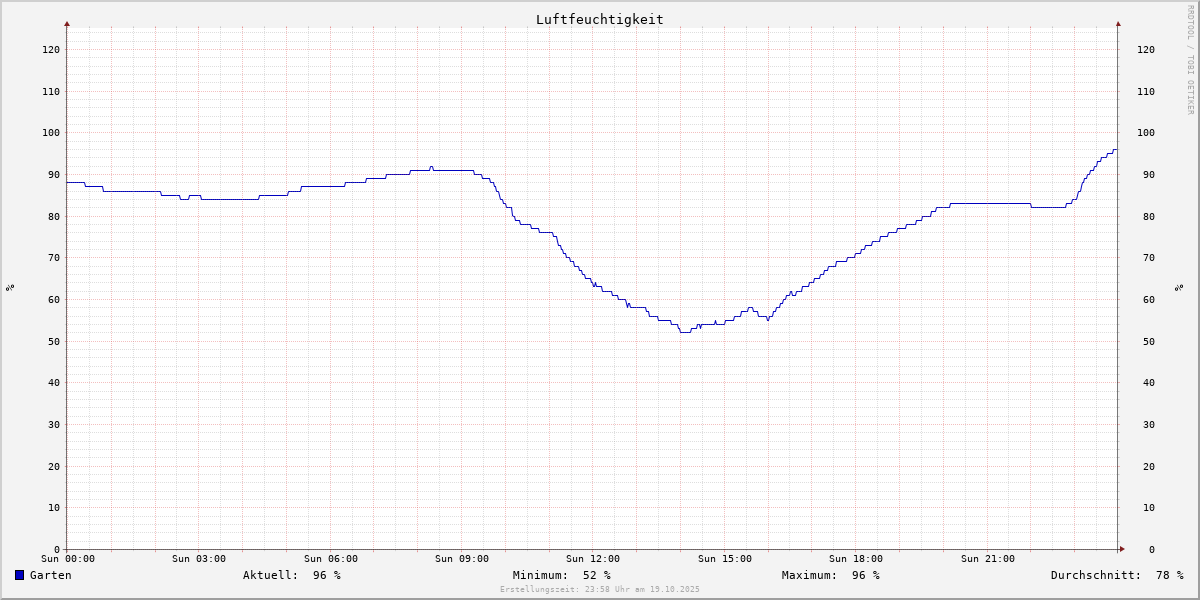The height and width of the screenshot is (600, 1200).
Task: Click the left y-axis percent unit symbol
Action: click(x=10, y=288)
